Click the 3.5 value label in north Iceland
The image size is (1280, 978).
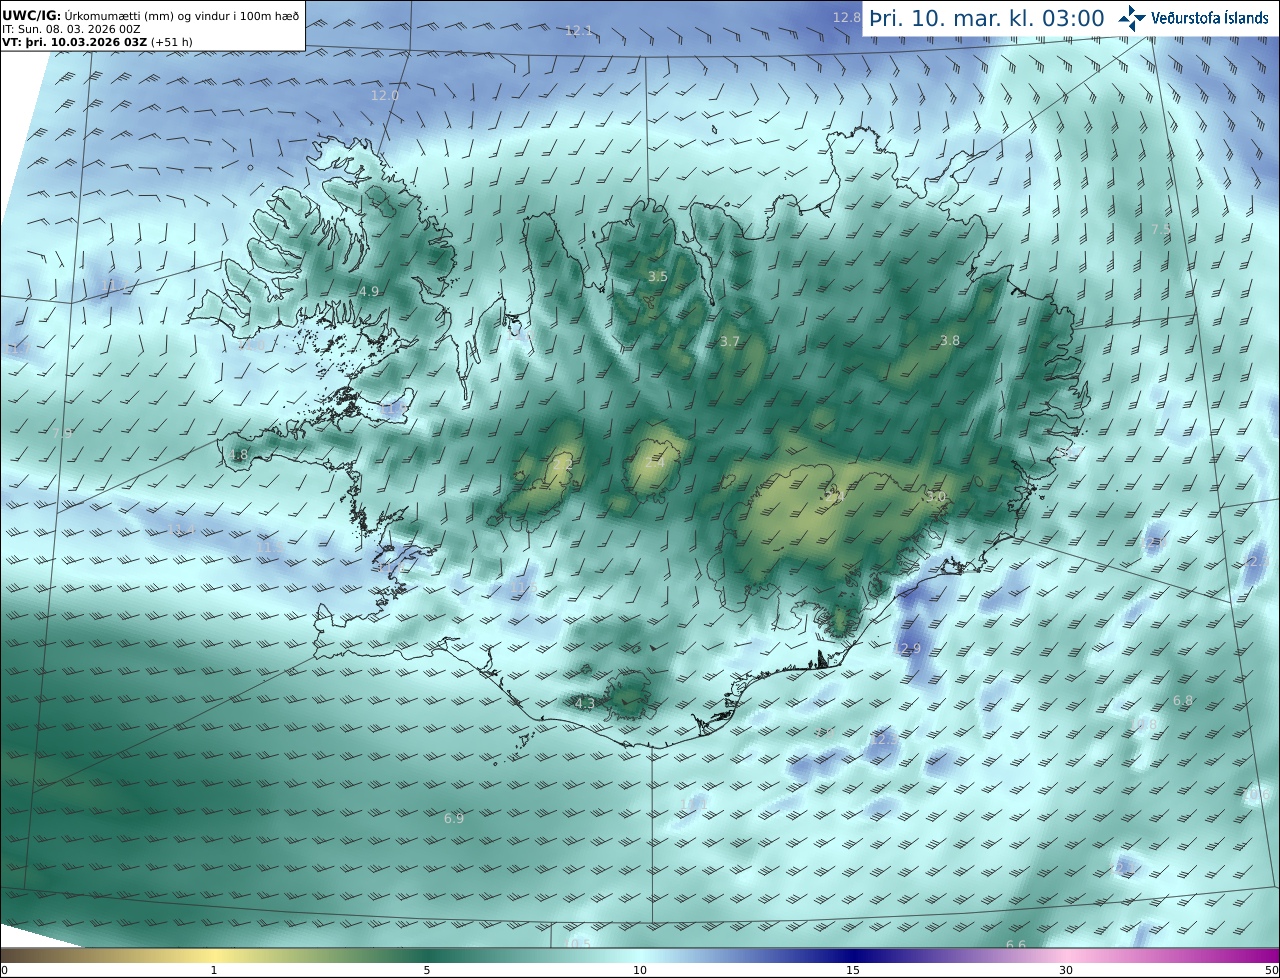[x=657, y=277]
